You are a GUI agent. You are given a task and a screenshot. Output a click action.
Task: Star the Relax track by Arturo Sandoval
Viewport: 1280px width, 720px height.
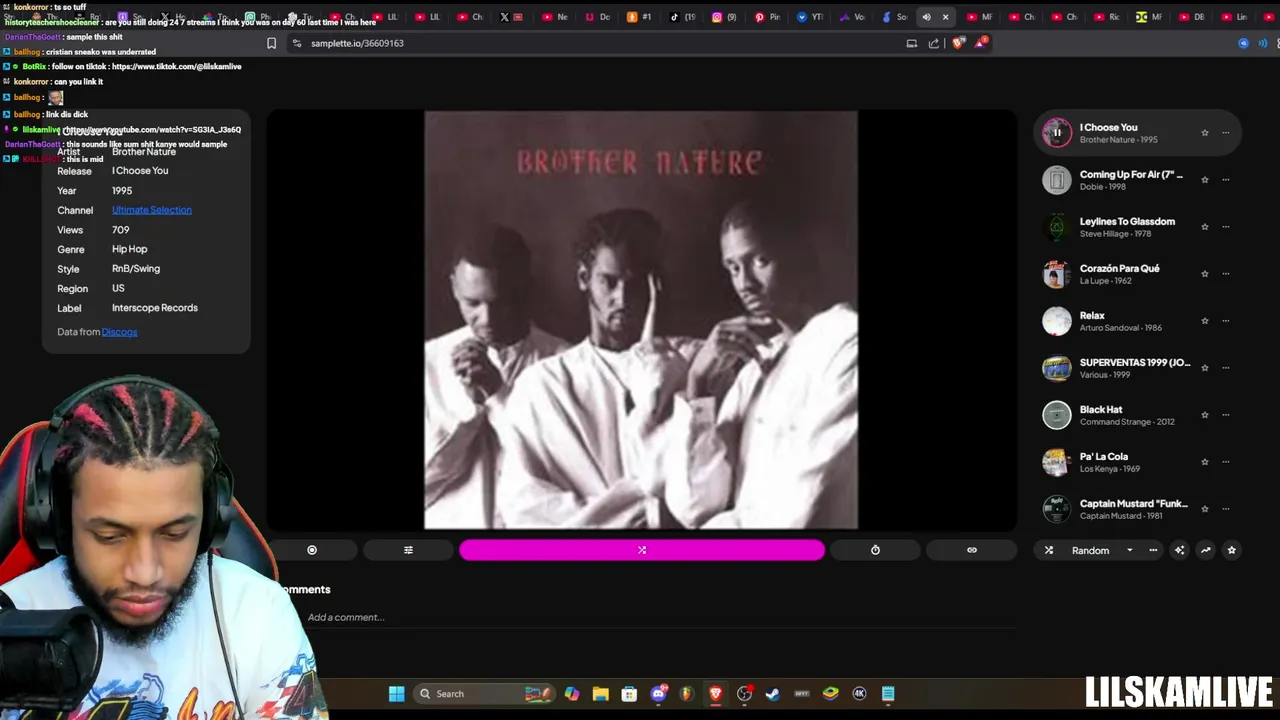pyautogui.click(x=1205, y=321)
